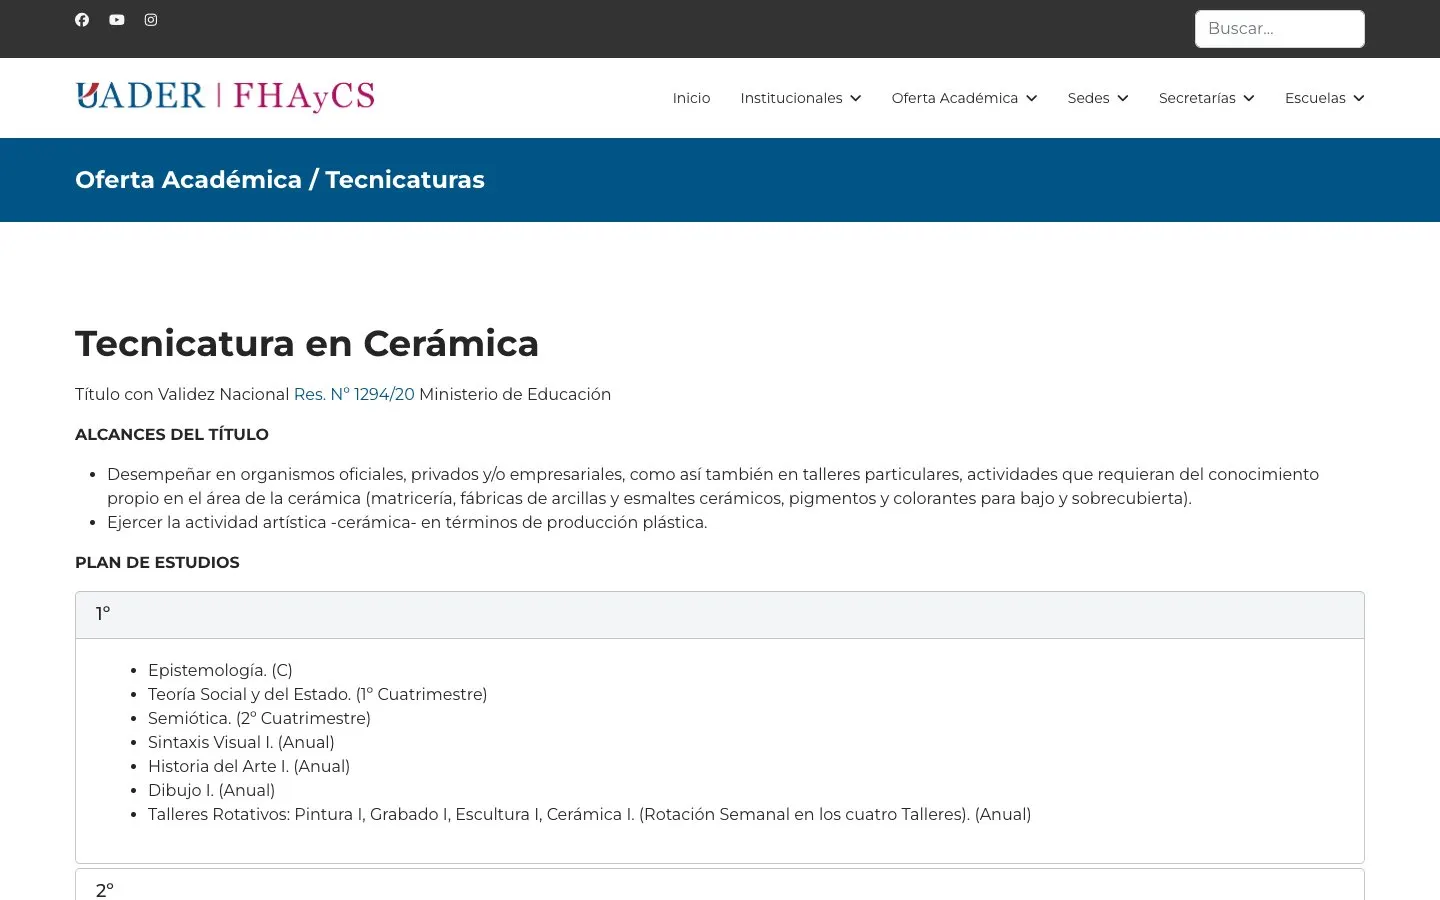Click the PLAN DE ESTUDIOS heading
This screenshot has height=900, width=1440.
coord(157,562)
